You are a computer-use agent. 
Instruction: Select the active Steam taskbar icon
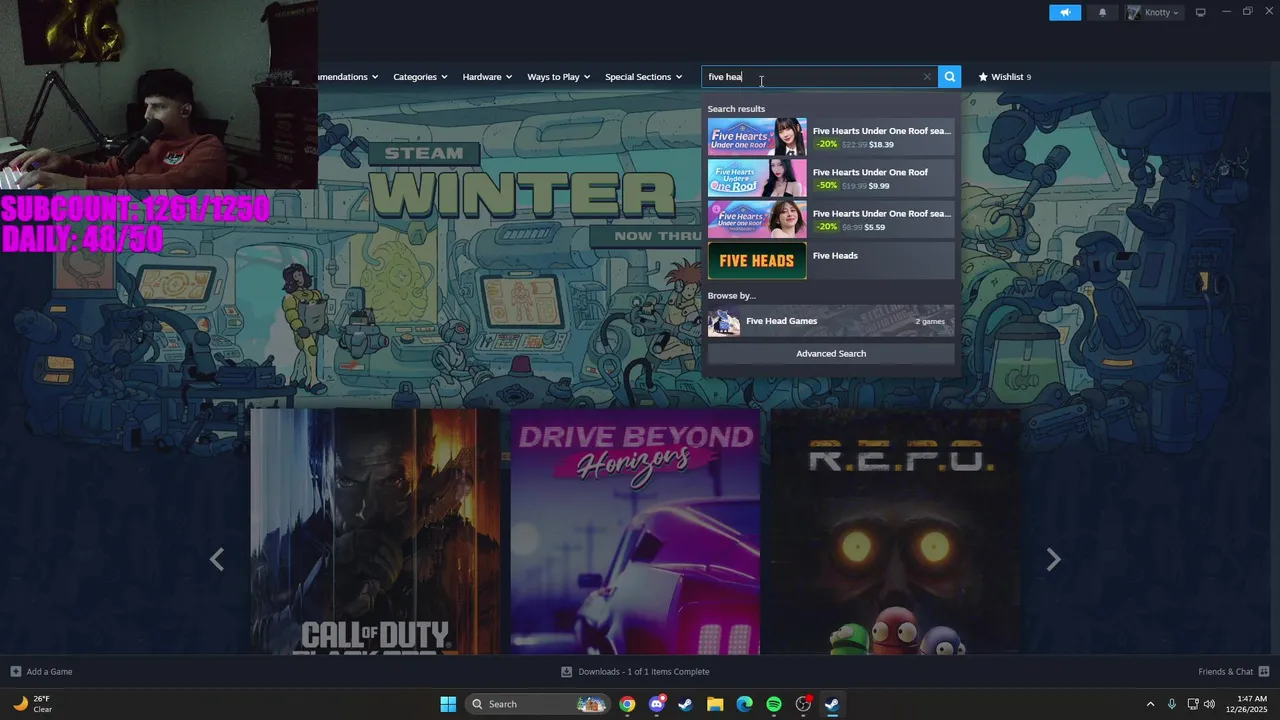pyautogui.click(x=832, y=704)
